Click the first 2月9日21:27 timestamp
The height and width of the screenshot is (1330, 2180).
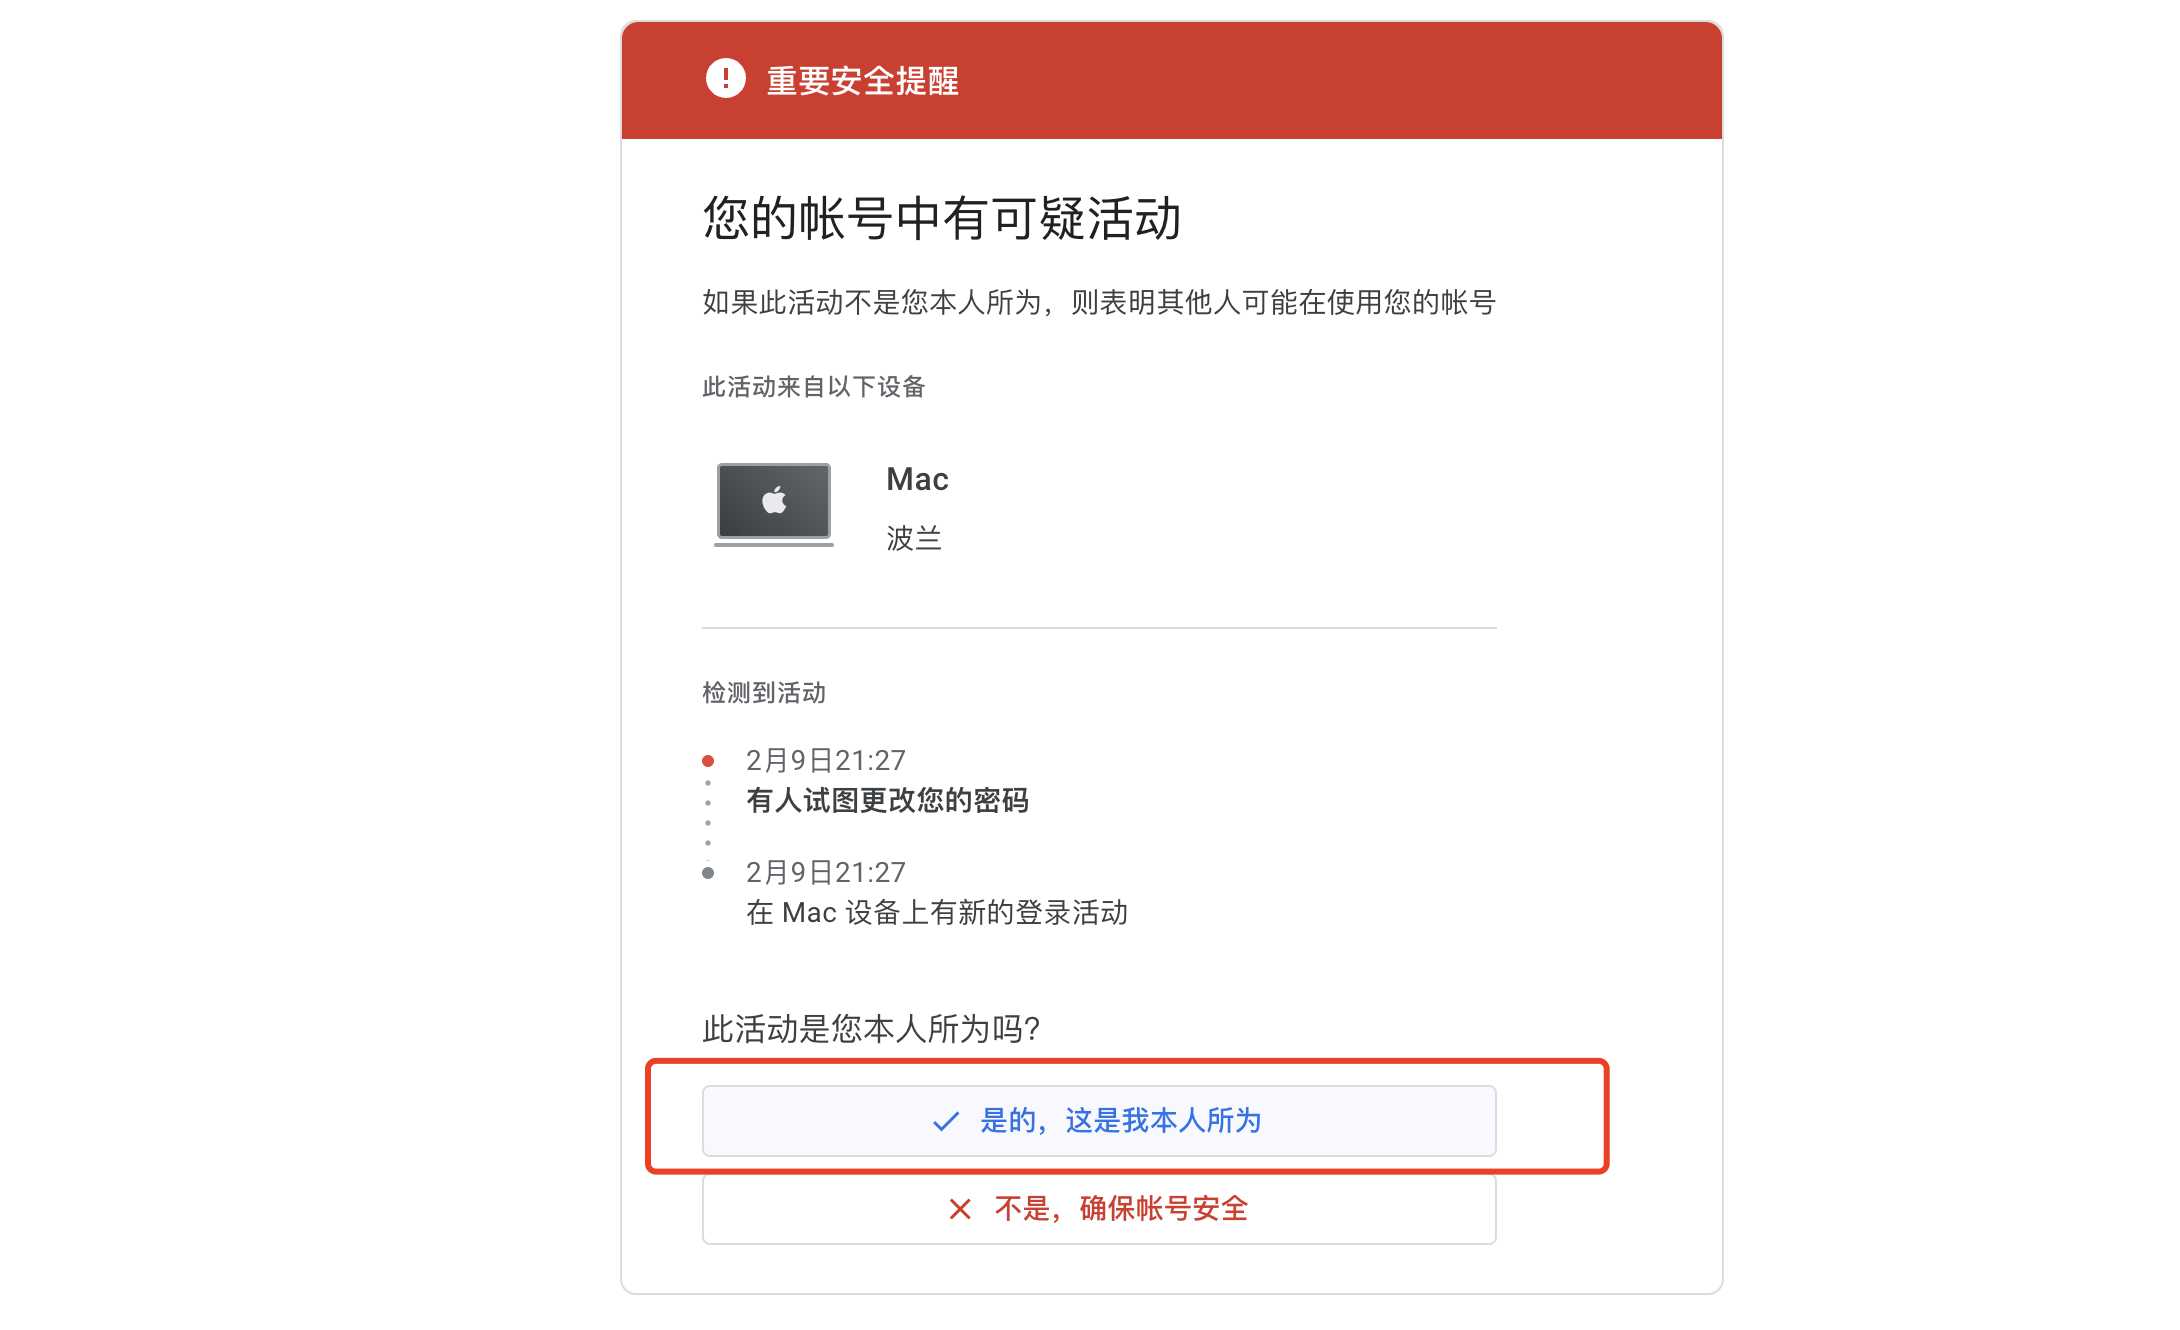(826, 760)
